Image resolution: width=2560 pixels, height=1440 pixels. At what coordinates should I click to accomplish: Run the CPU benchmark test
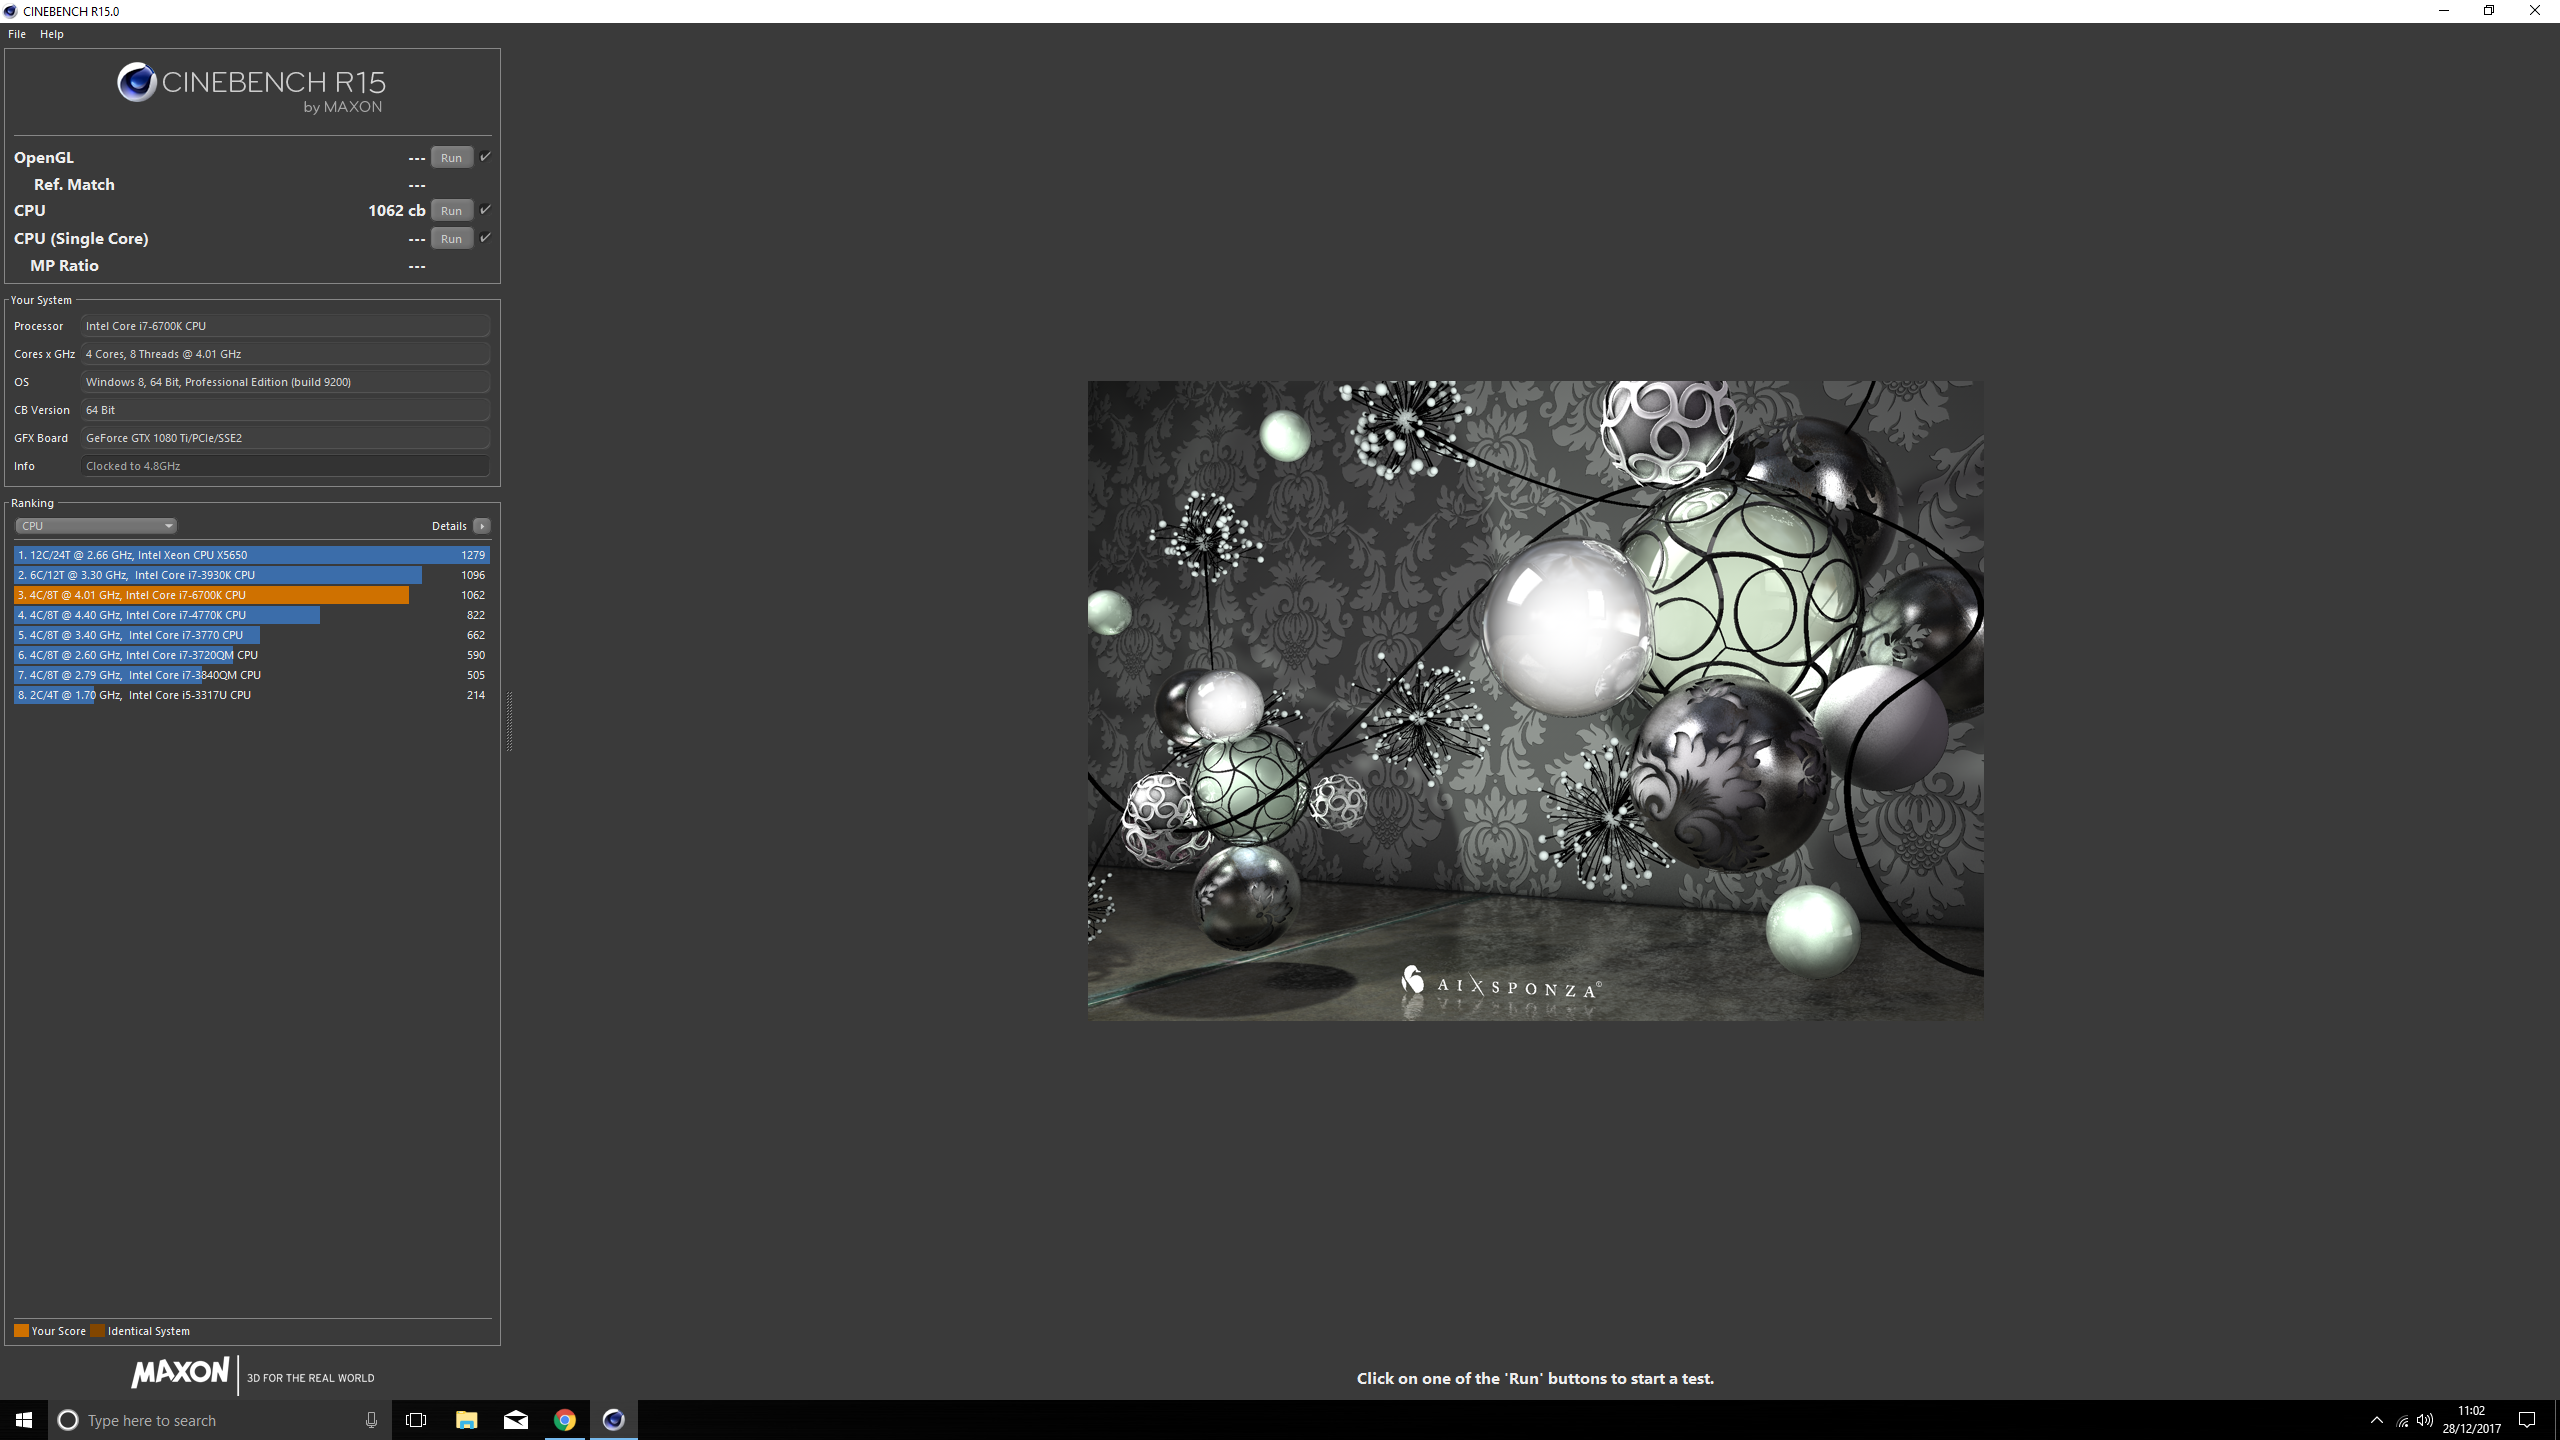[452, 211]
